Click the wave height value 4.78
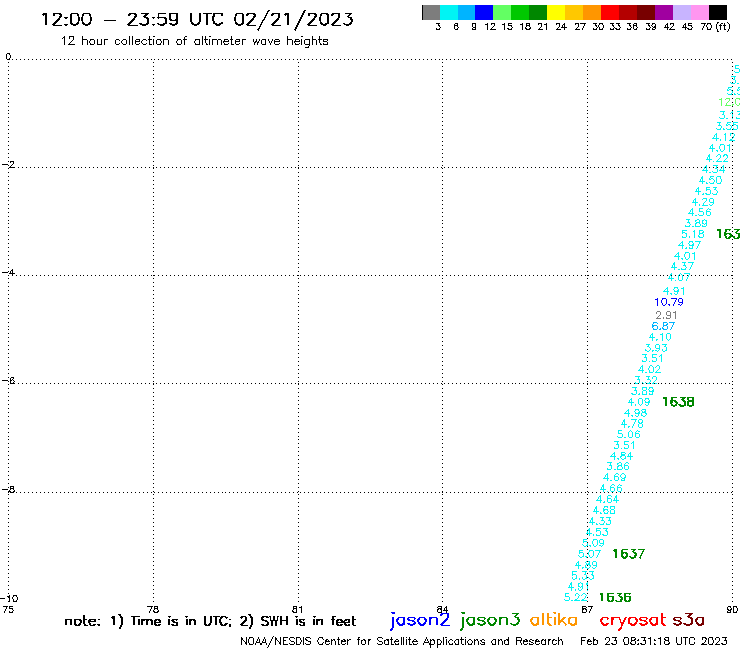The image size is (740, 650). (x=632, y=424)
